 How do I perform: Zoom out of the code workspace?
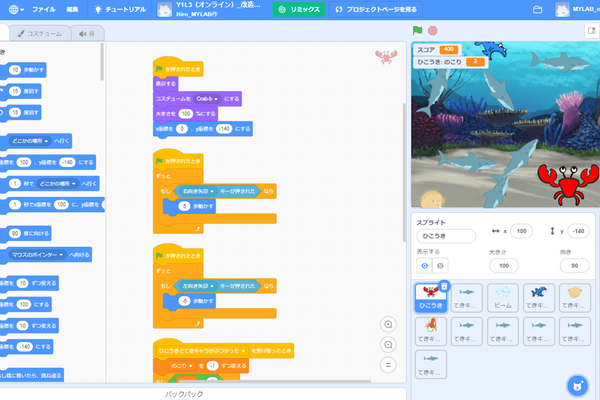388,345
